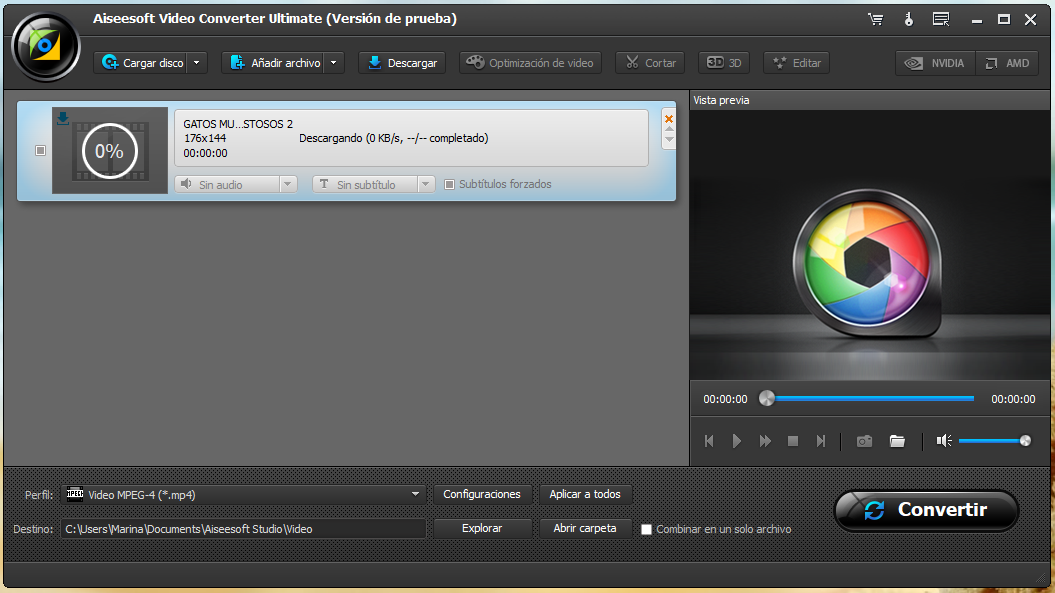1055x593 pixels.
Task: Click the download arrow icon on thumbnail
Action: coord(63,118)
